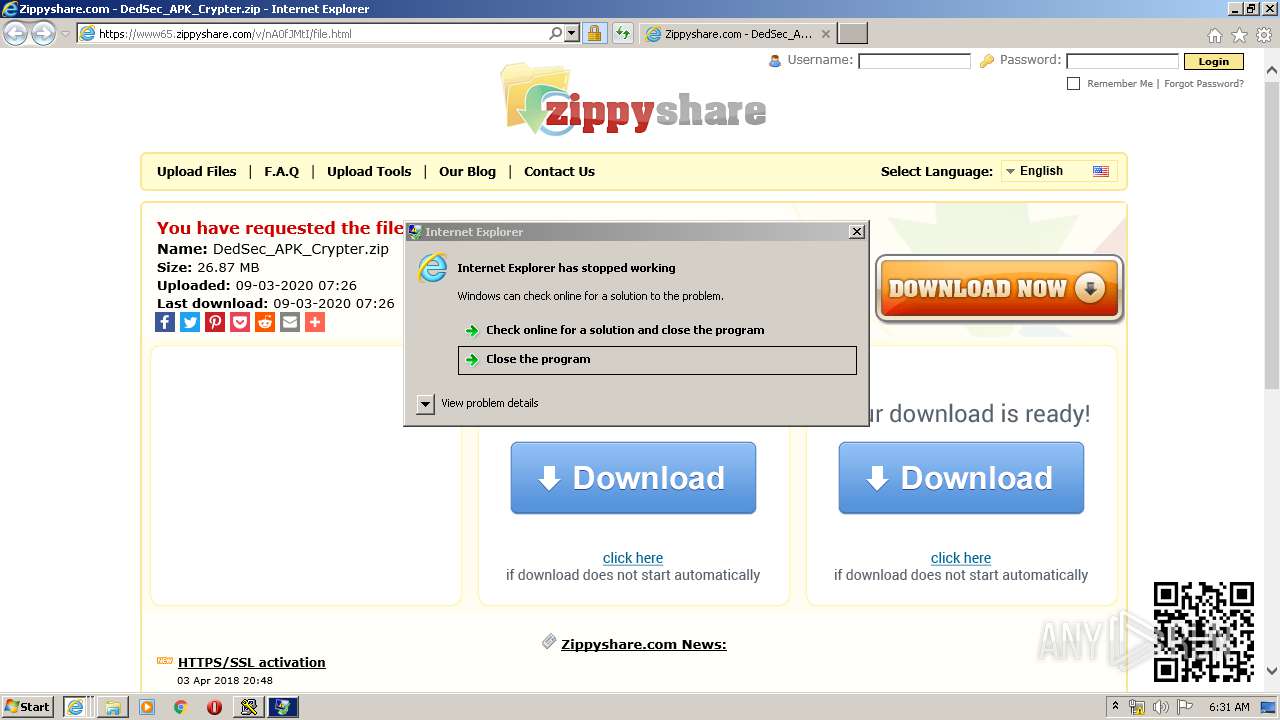Open the HTTPS/SSL activation news link
1280x720 pixels.
[252, 662]
